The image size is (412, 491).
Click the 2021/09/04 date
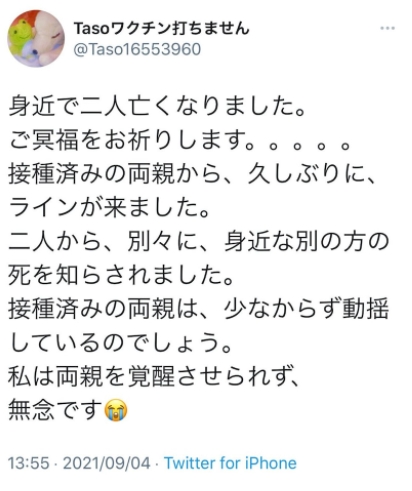(x=107, y=463)
